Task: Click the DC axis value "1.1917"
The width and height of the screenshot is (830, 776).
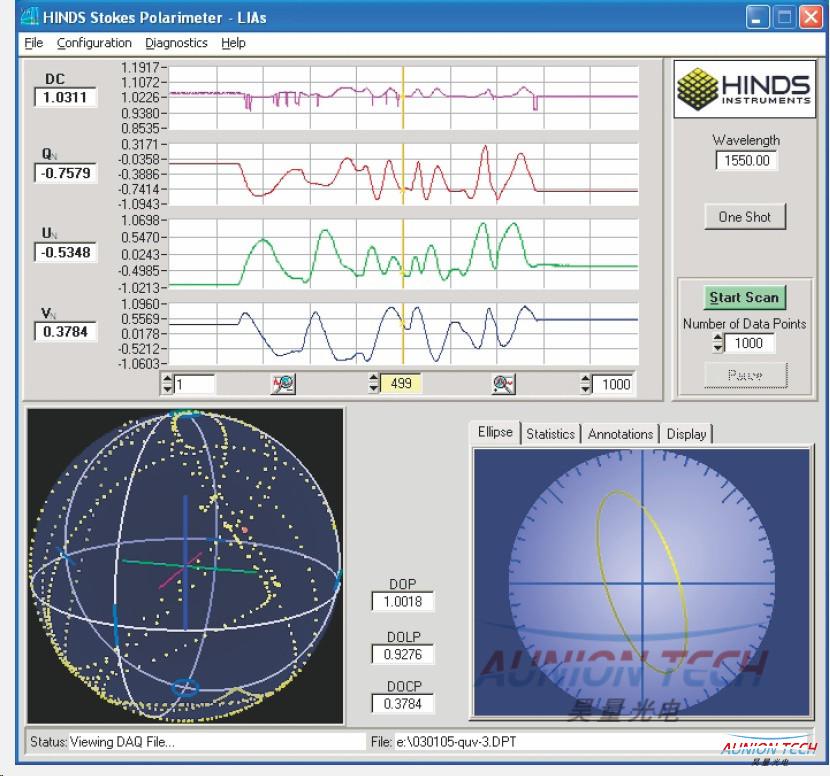Action: (140, 67)
